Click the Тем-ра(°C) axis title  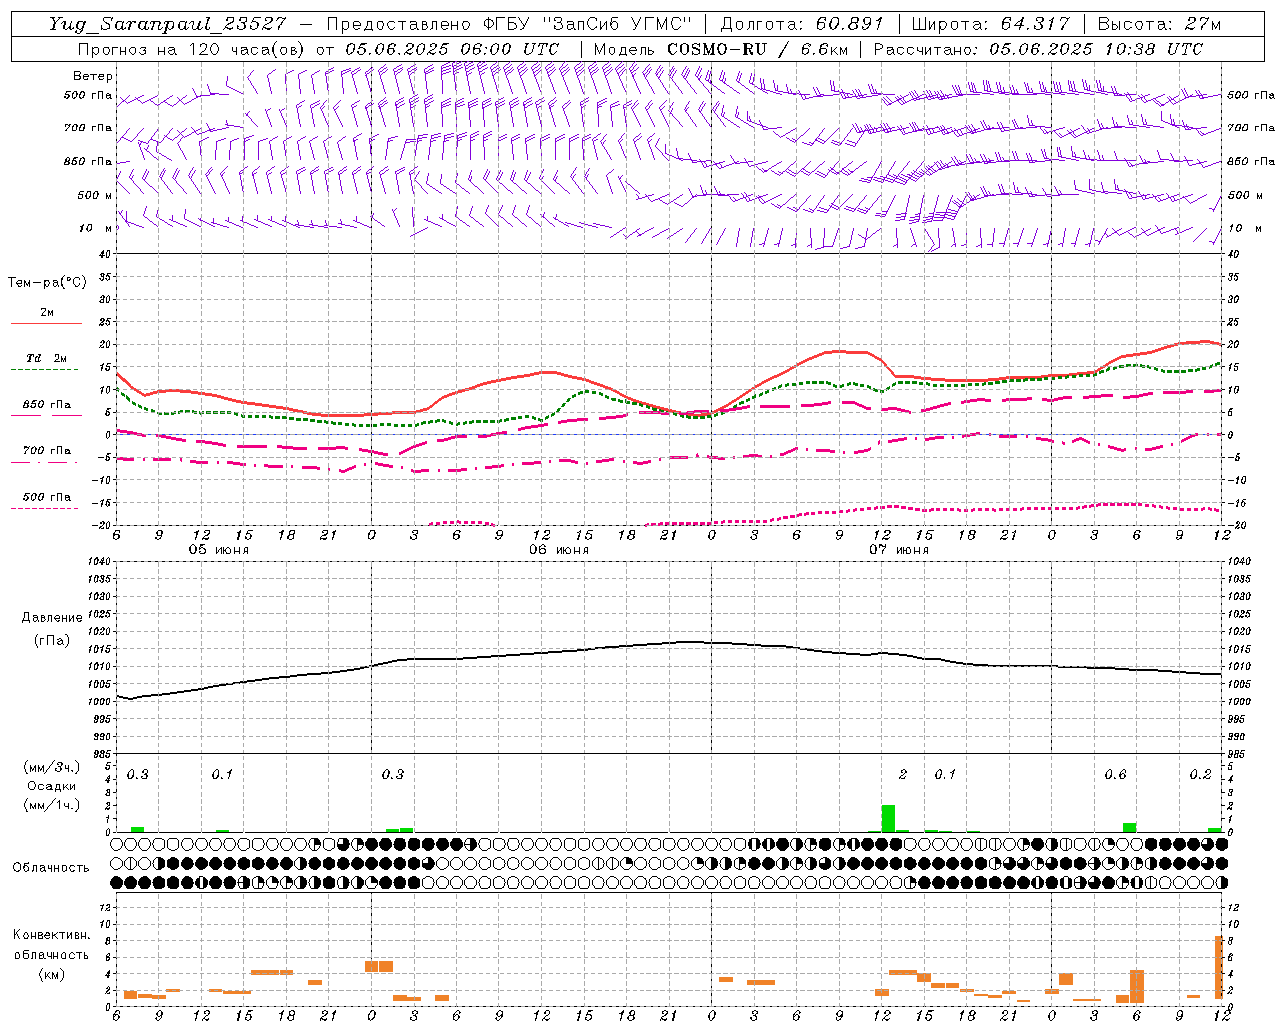click(47, 283)
